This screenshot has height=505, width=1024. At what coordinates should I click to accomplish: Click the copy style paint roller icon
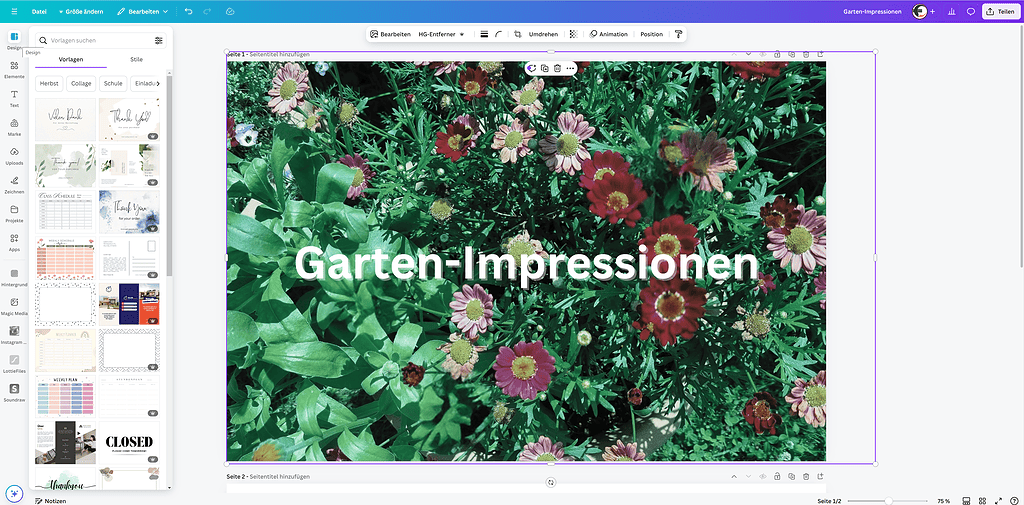pos(678,34)
